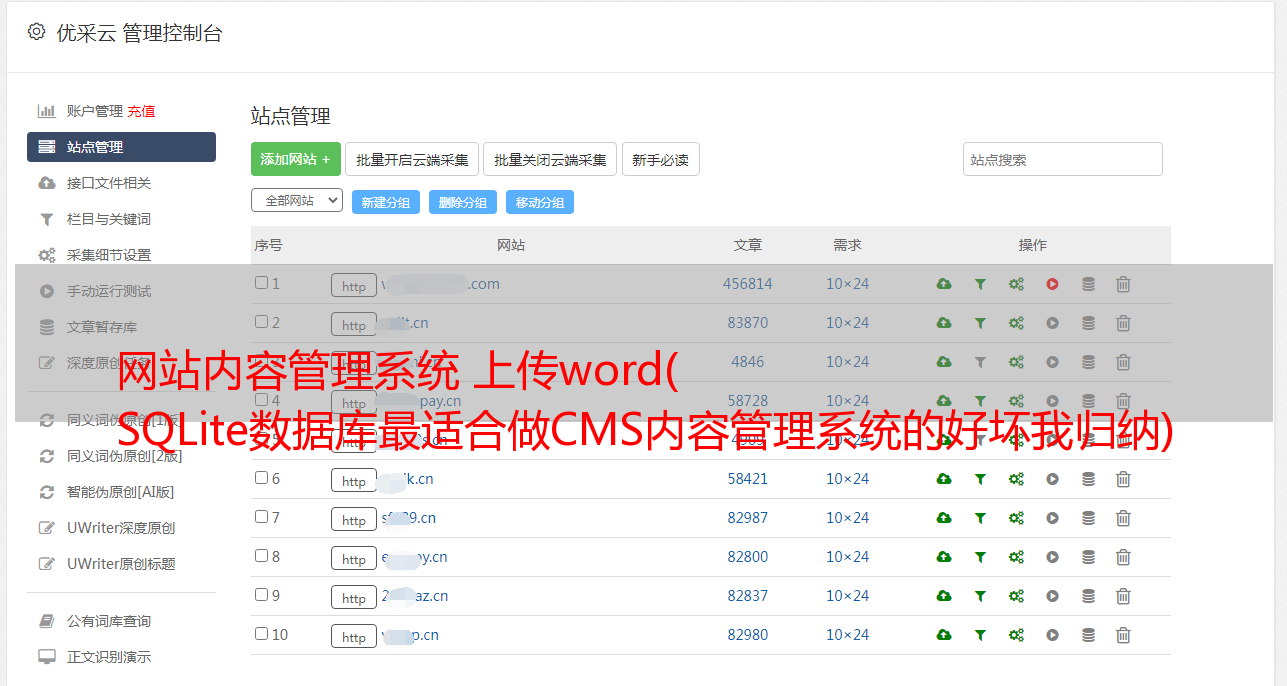Click the upload cloud icon in row 10
Viewport: 1287px width, 686px height.
pos(944,635)
